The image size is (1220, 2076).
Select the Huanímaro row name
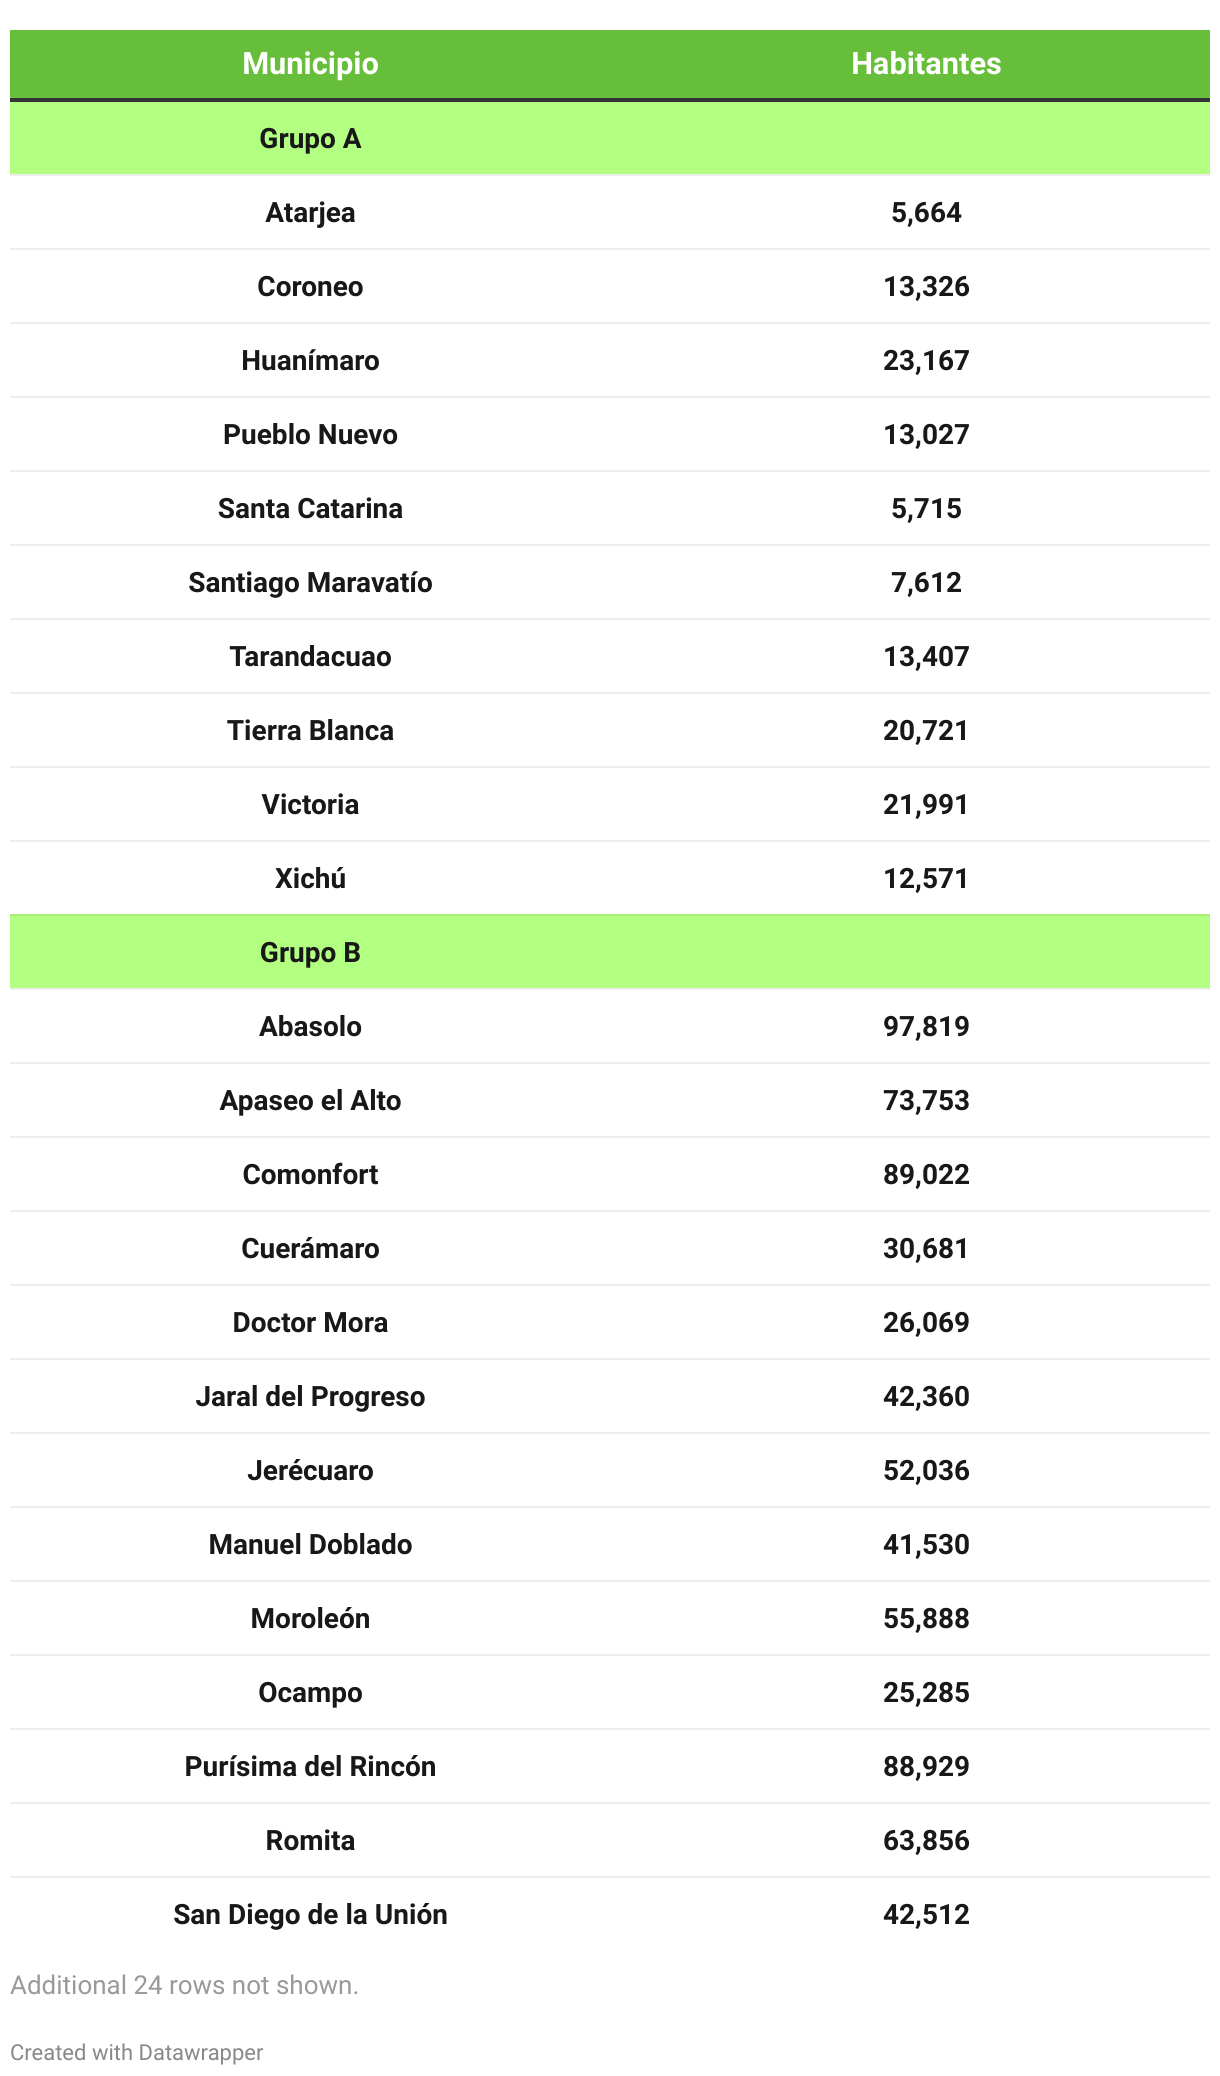tap(310, 360)
